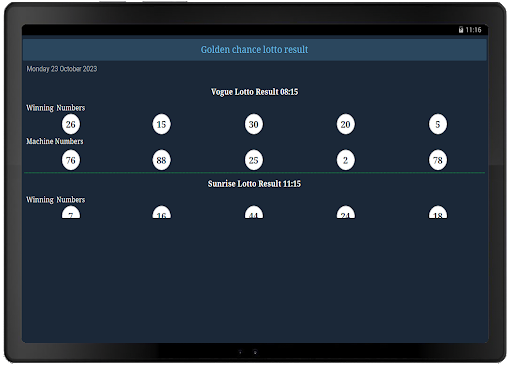Tap Vogue winning number ball 20
Viewport: 512px width, 369px height.
point(346,124)
